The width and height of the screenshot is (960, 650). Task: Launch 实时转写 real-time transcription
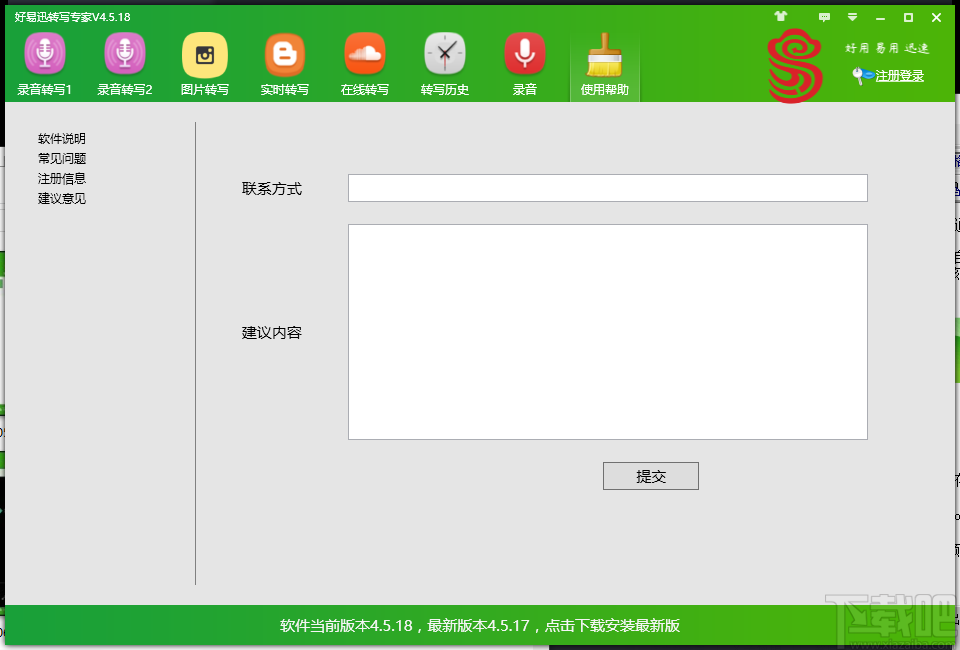(x=284, y=62)
